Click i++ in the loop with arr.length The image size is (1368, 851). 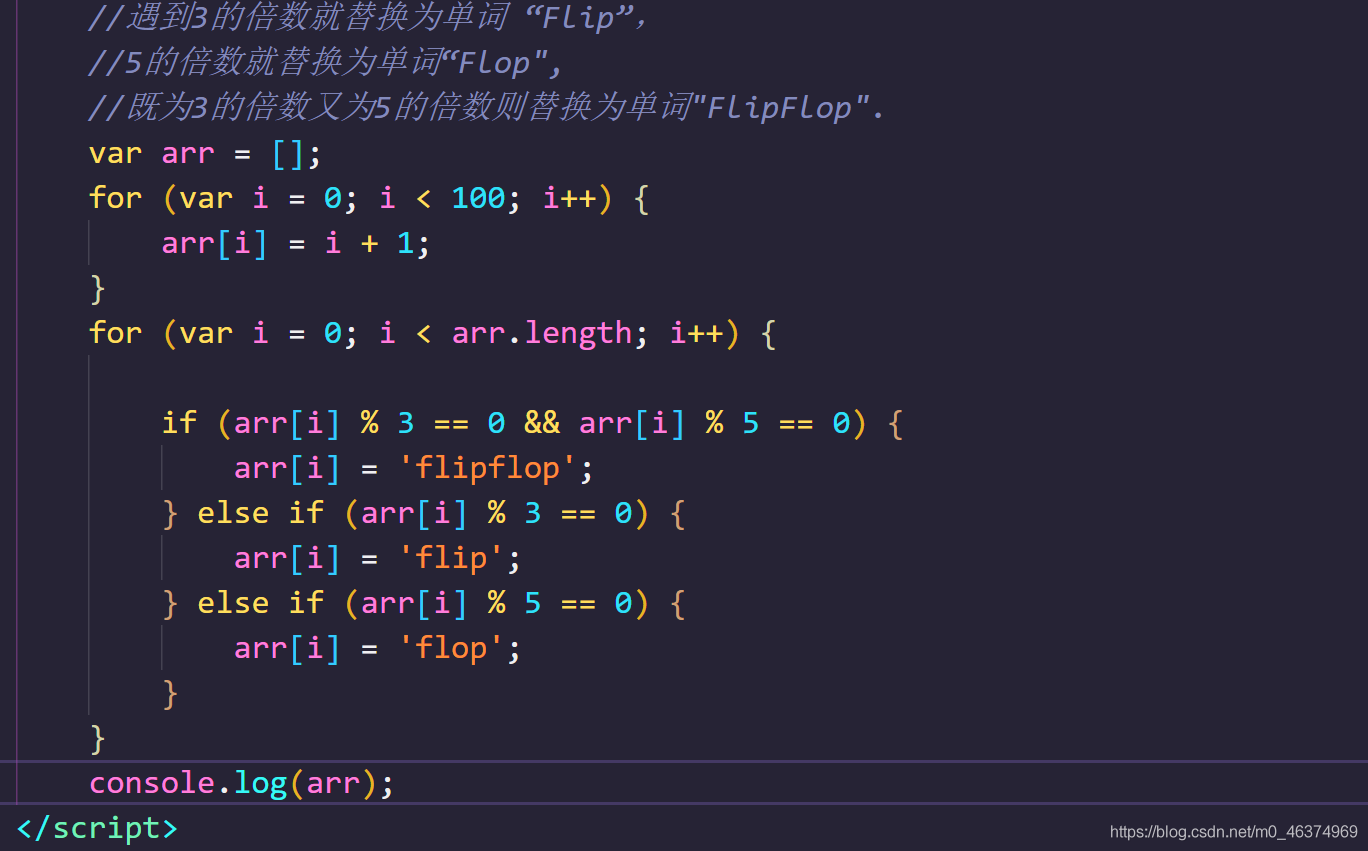696,332
